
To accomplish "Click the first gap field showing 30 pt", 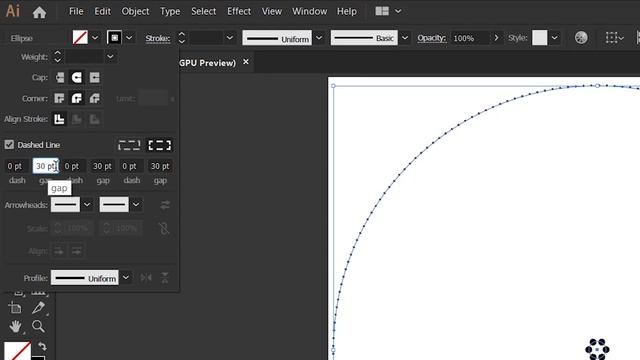I will (x=45, y=166).
